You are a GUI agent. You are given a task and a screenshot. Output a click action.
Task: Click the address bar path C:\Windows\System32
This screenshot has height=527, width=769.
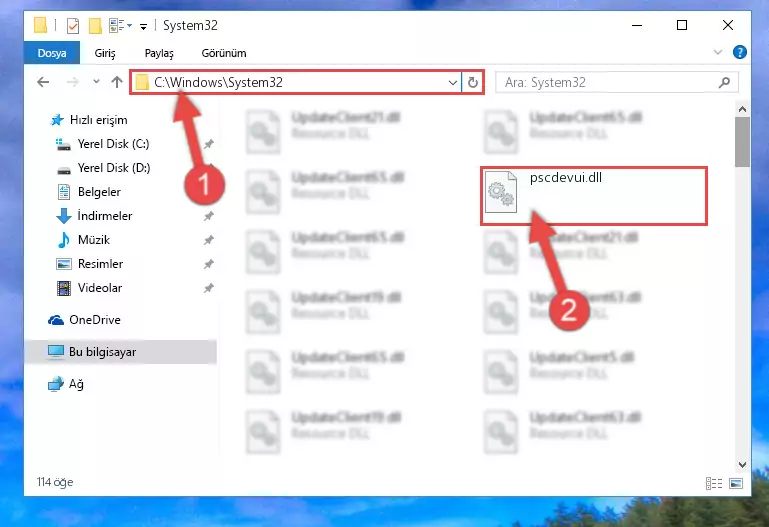coord(218,82)
